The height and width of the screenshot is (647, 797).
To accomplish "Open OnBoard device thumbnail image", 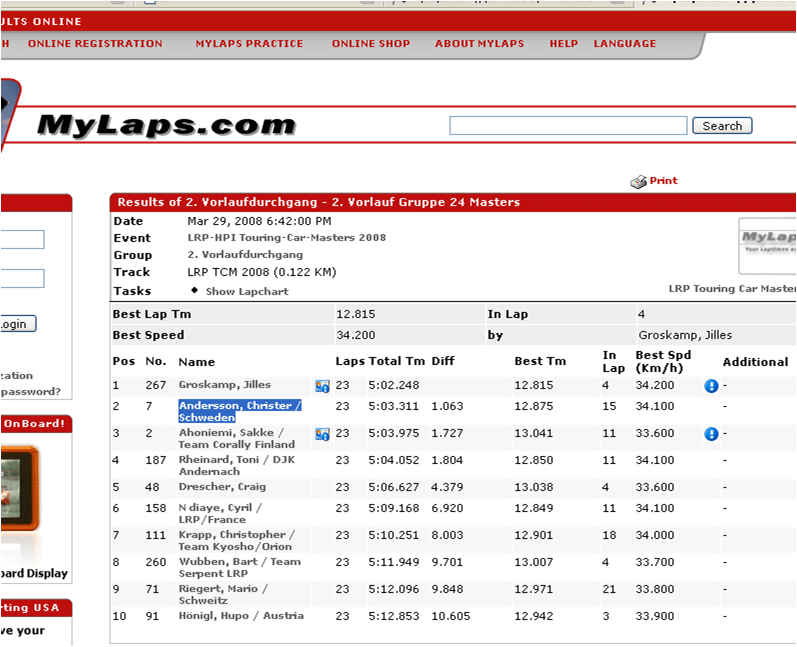I will pyautogui.click(x=19, y=488).
